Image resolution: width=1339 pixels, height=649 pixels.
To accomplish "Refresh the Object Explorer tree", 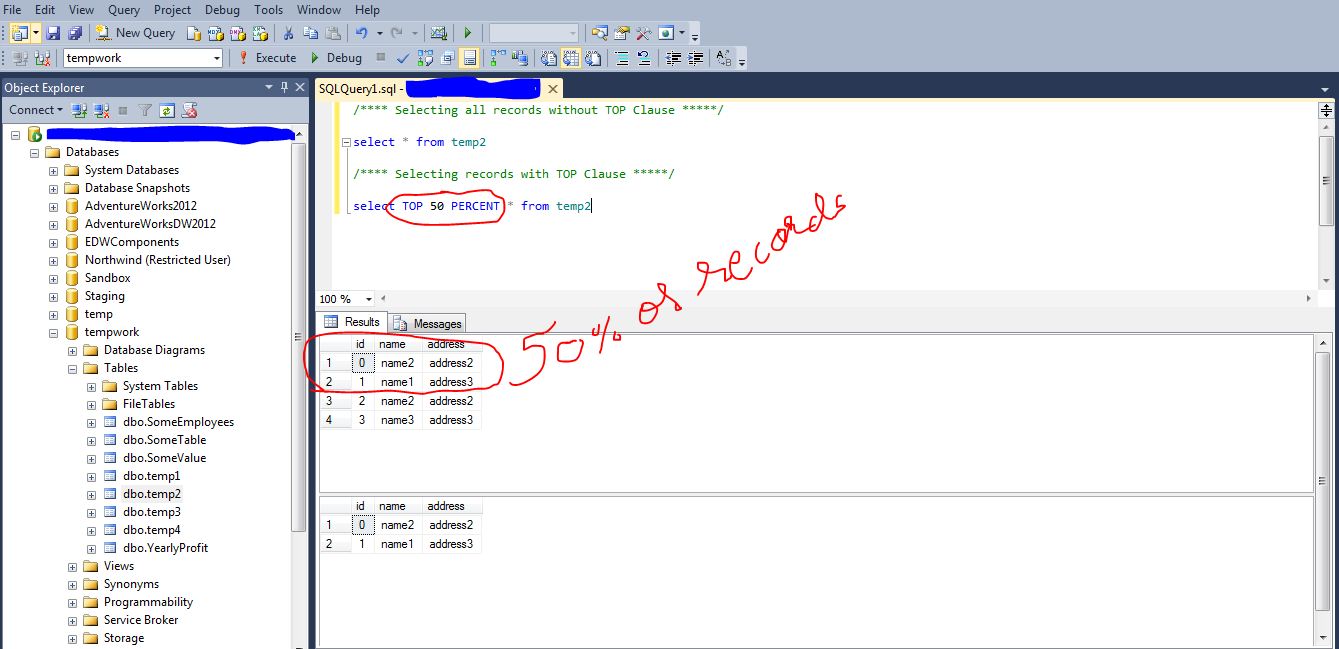I will (167, 110).
